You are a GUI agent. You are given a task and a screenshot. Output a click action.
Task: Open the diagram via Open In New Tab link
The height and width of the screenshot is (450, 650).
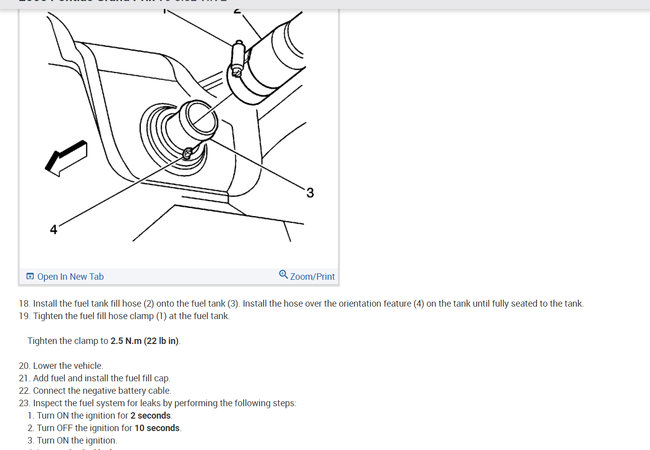coord(70,276)
